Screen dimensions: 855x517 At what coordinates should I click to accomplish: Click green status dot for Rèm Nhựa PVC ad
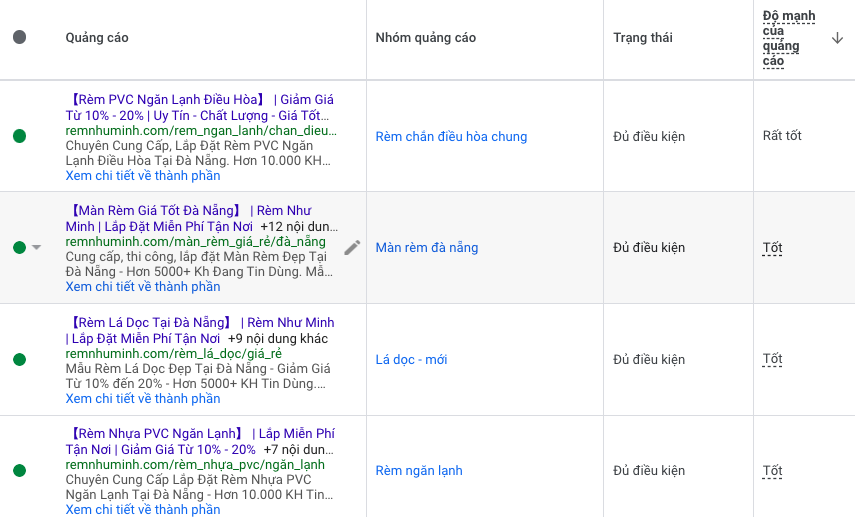point(19,471)
